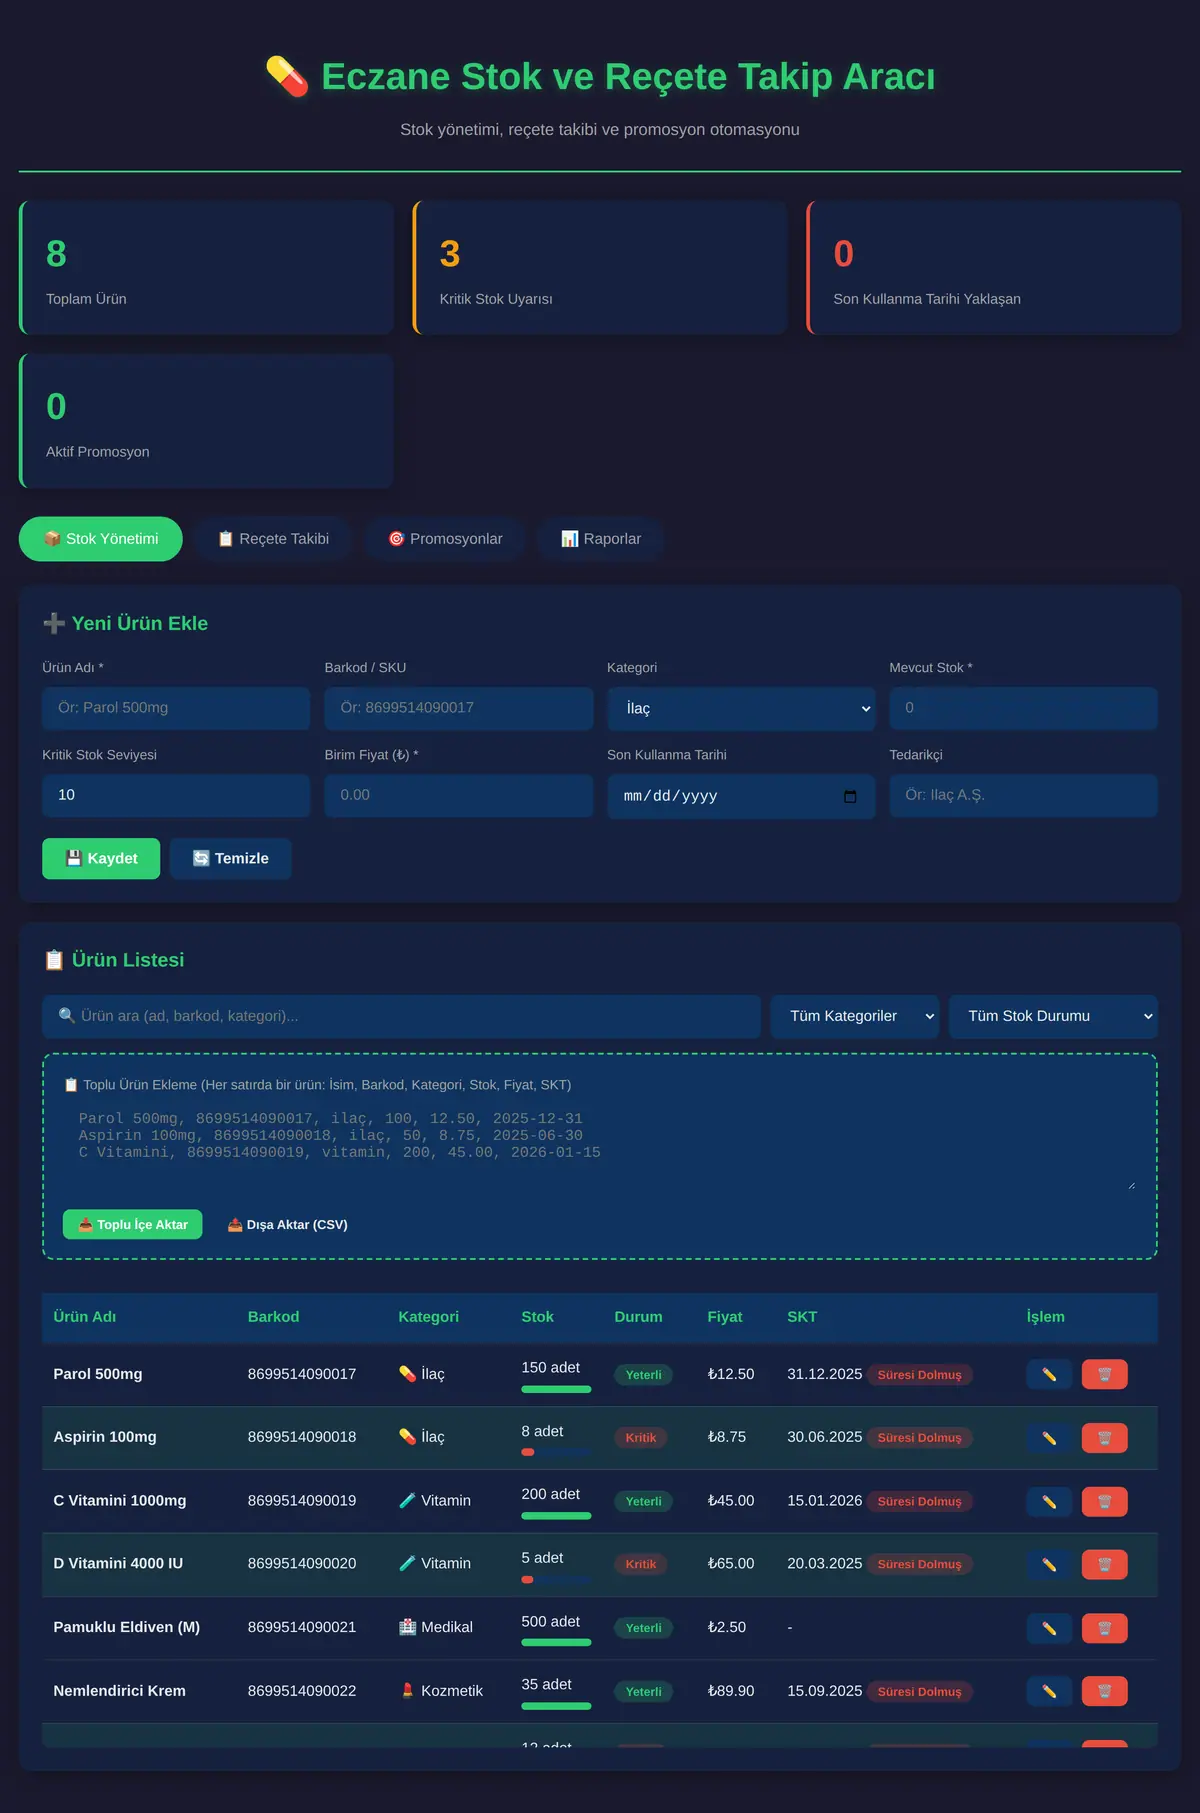
Task: Select the Mevcut Stok number field
Action: 1024,708
